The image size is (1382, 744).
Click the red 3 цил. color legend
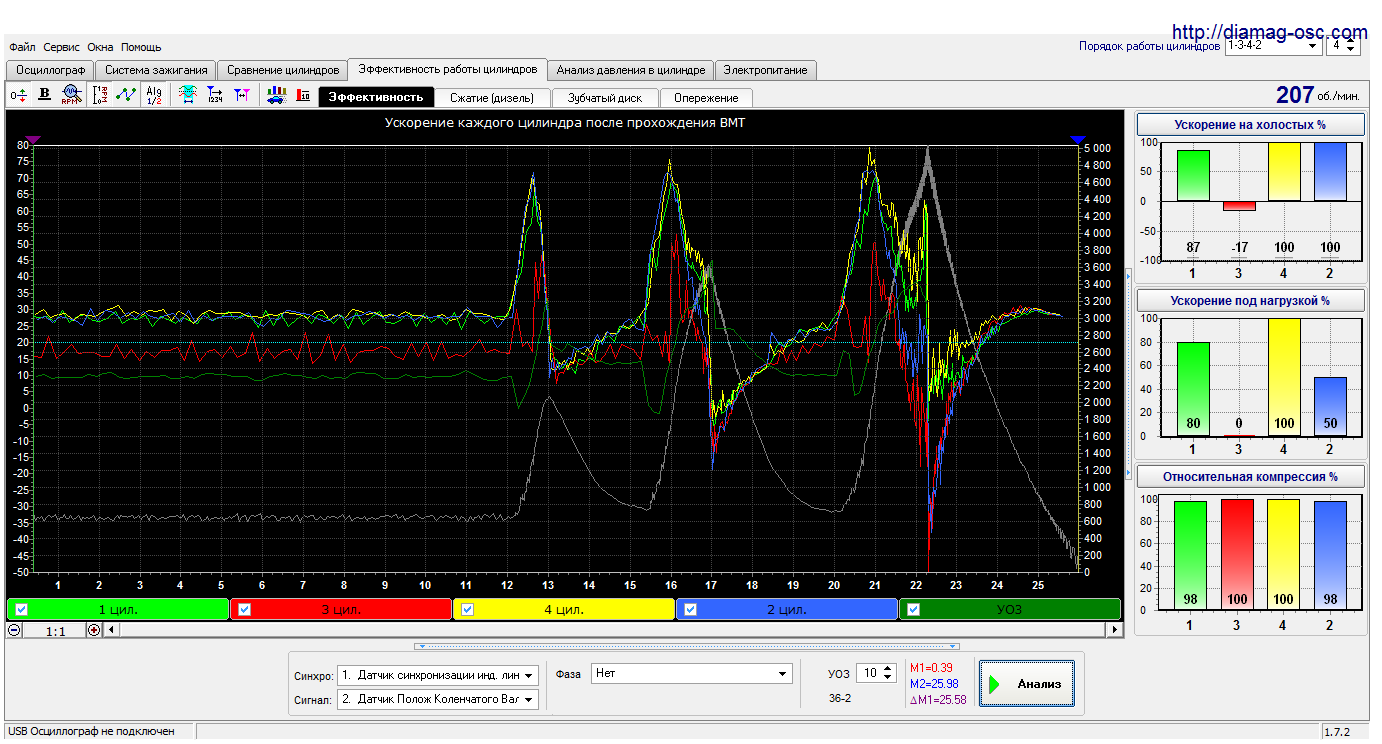pyautogui.click(x=341, y=609)
